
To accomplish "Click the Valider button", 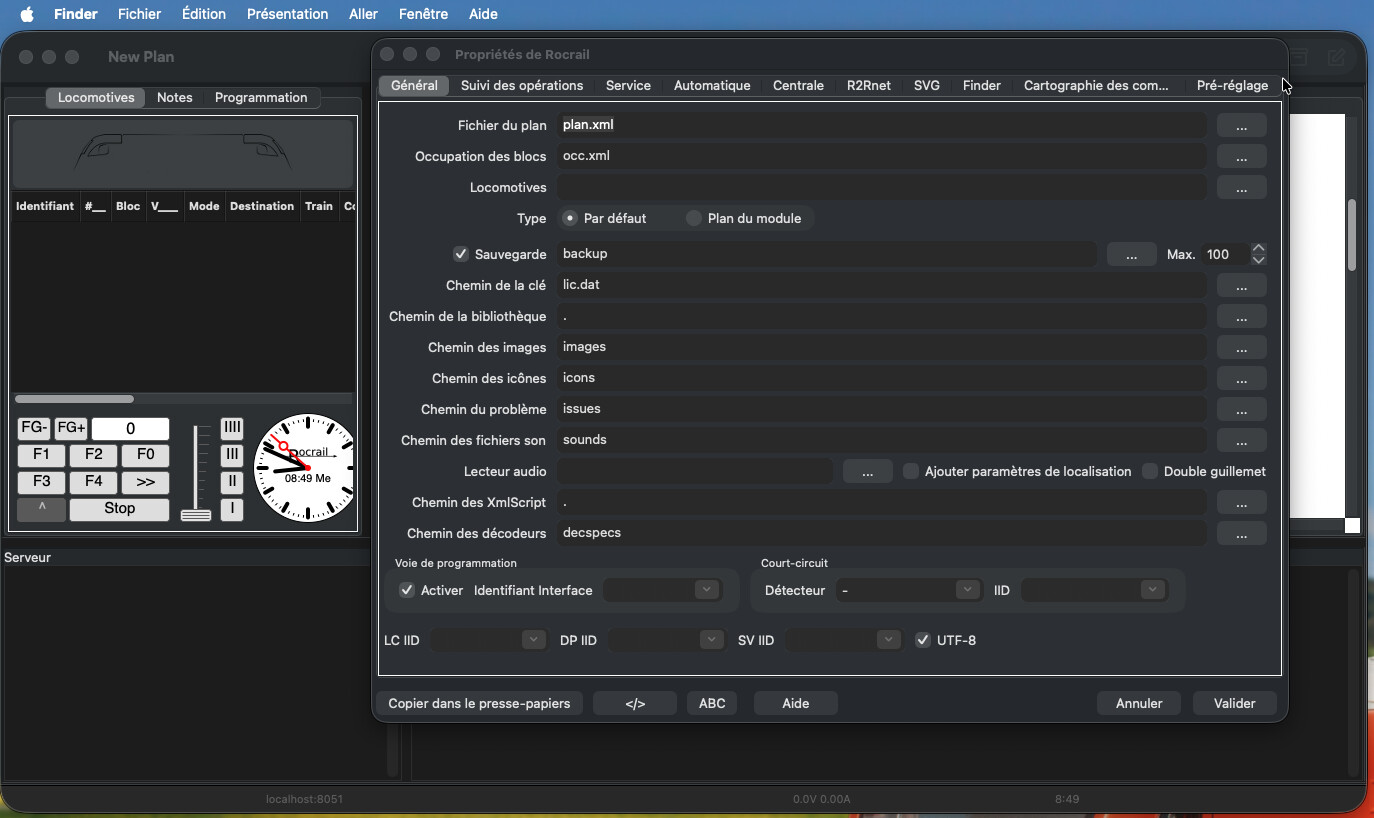I will pos(1234,703).
